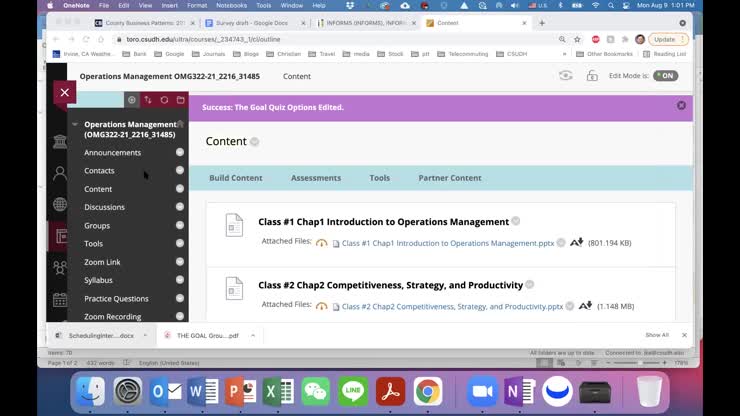Image resolution: width=740 pixels, height=416 pixels.
Task: Open options chevron next to Syllabus
Action: point(180,280)
